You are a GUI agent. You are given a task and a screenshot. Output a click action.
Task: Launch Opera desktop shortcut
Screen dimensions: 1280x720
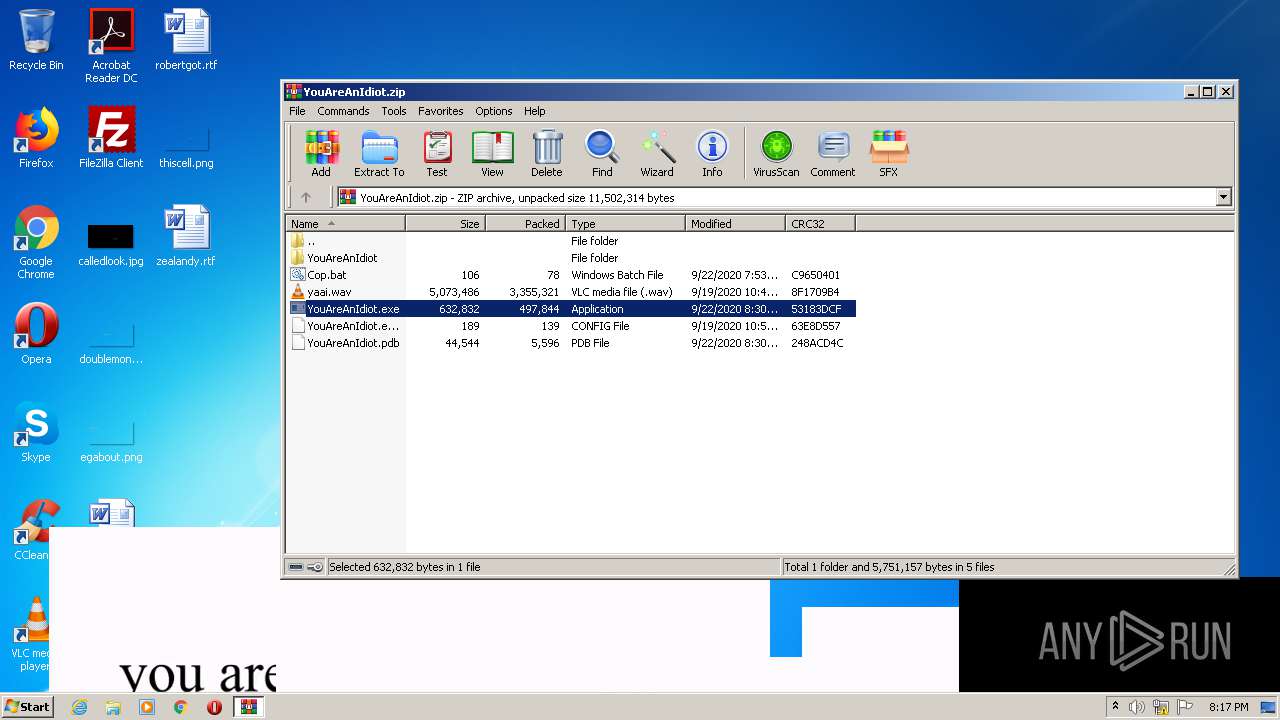36,334
